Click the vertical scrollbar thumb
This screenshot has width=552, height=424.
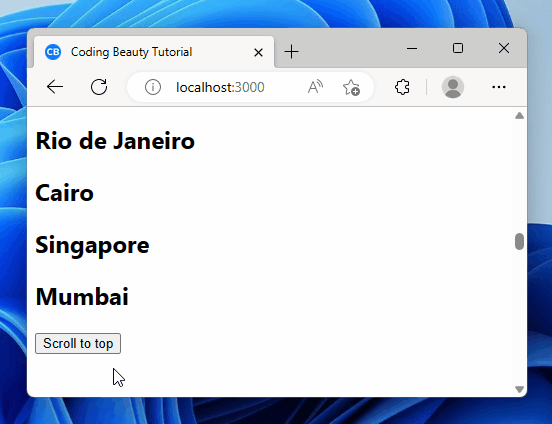[x=519, y=242]
